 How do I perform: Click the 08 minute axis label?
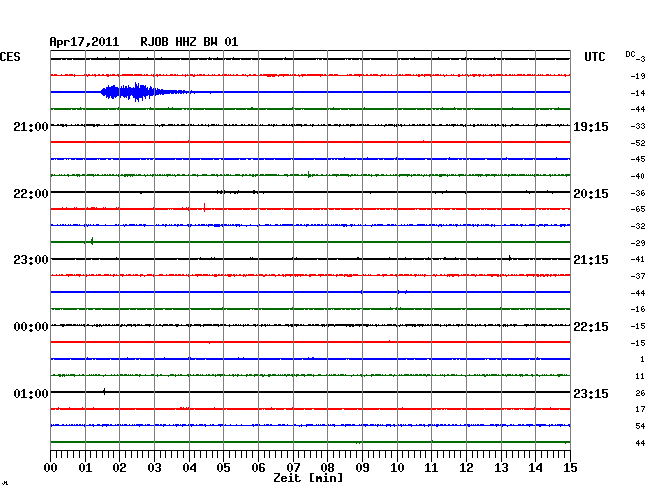click(327, 467)
